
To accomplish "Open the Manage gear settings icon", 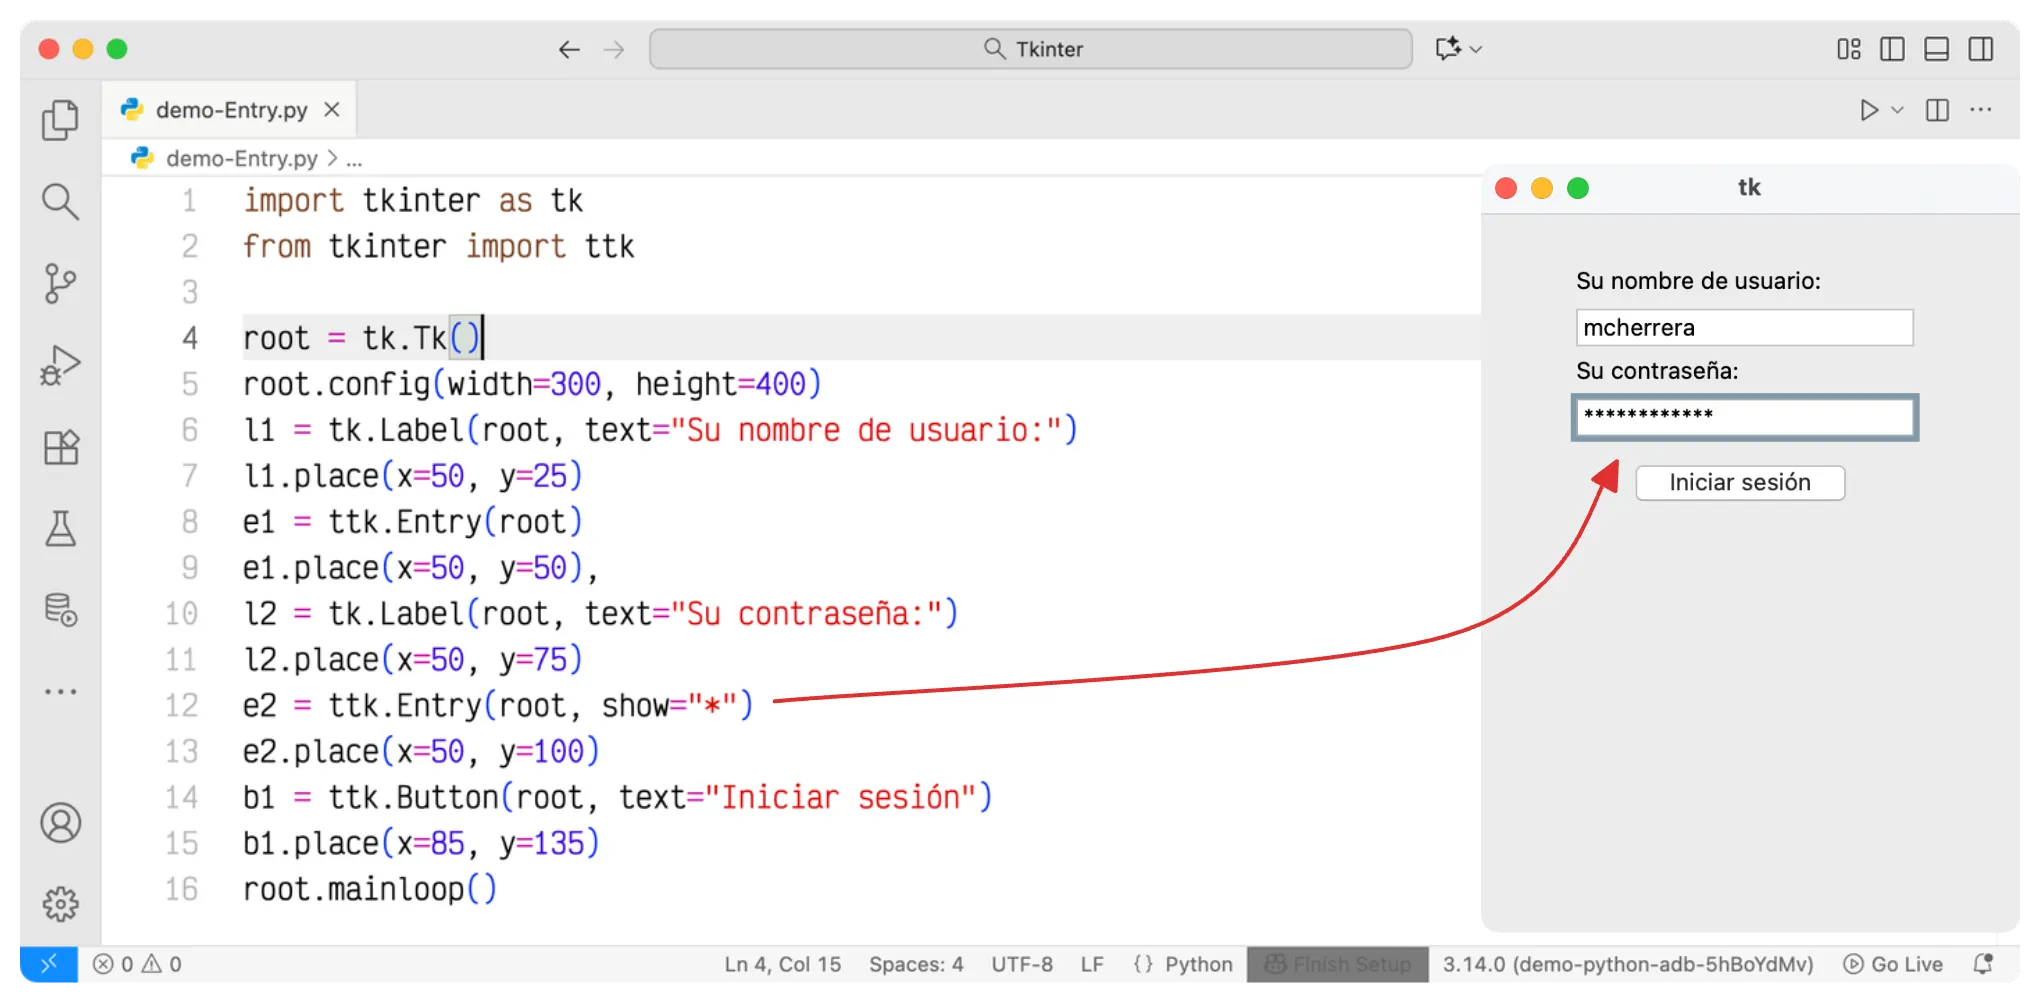I will (x=60, y=904).
